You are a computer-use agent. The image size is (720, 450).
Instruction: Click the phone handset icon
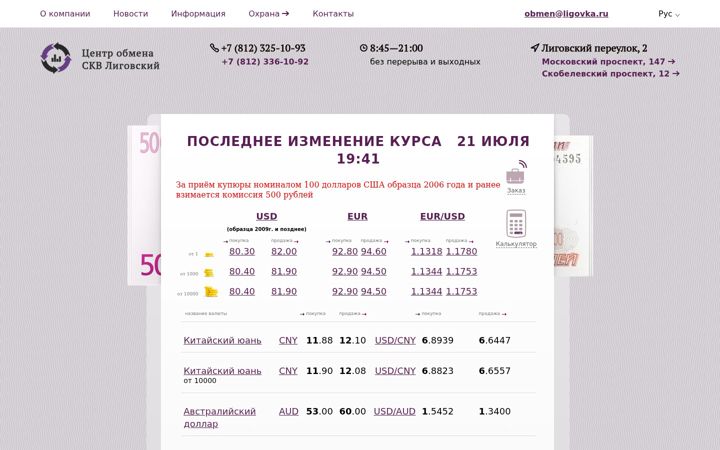click(x=214, y=48)
